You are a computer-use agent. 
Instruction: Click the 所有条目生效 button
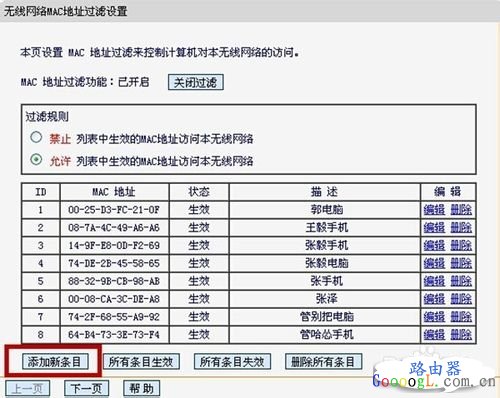141,362
